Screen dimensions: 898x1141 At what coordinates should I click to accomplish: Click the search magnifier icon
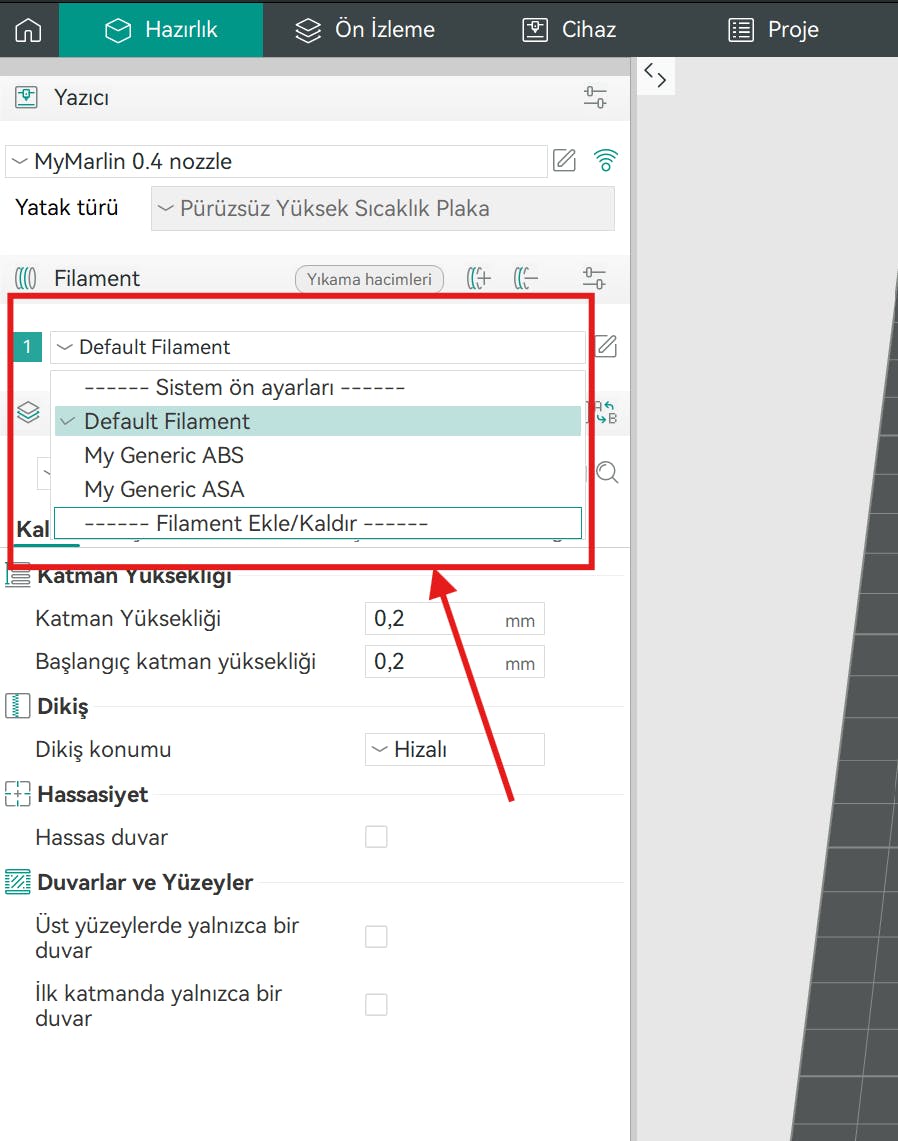coord(607,472)
